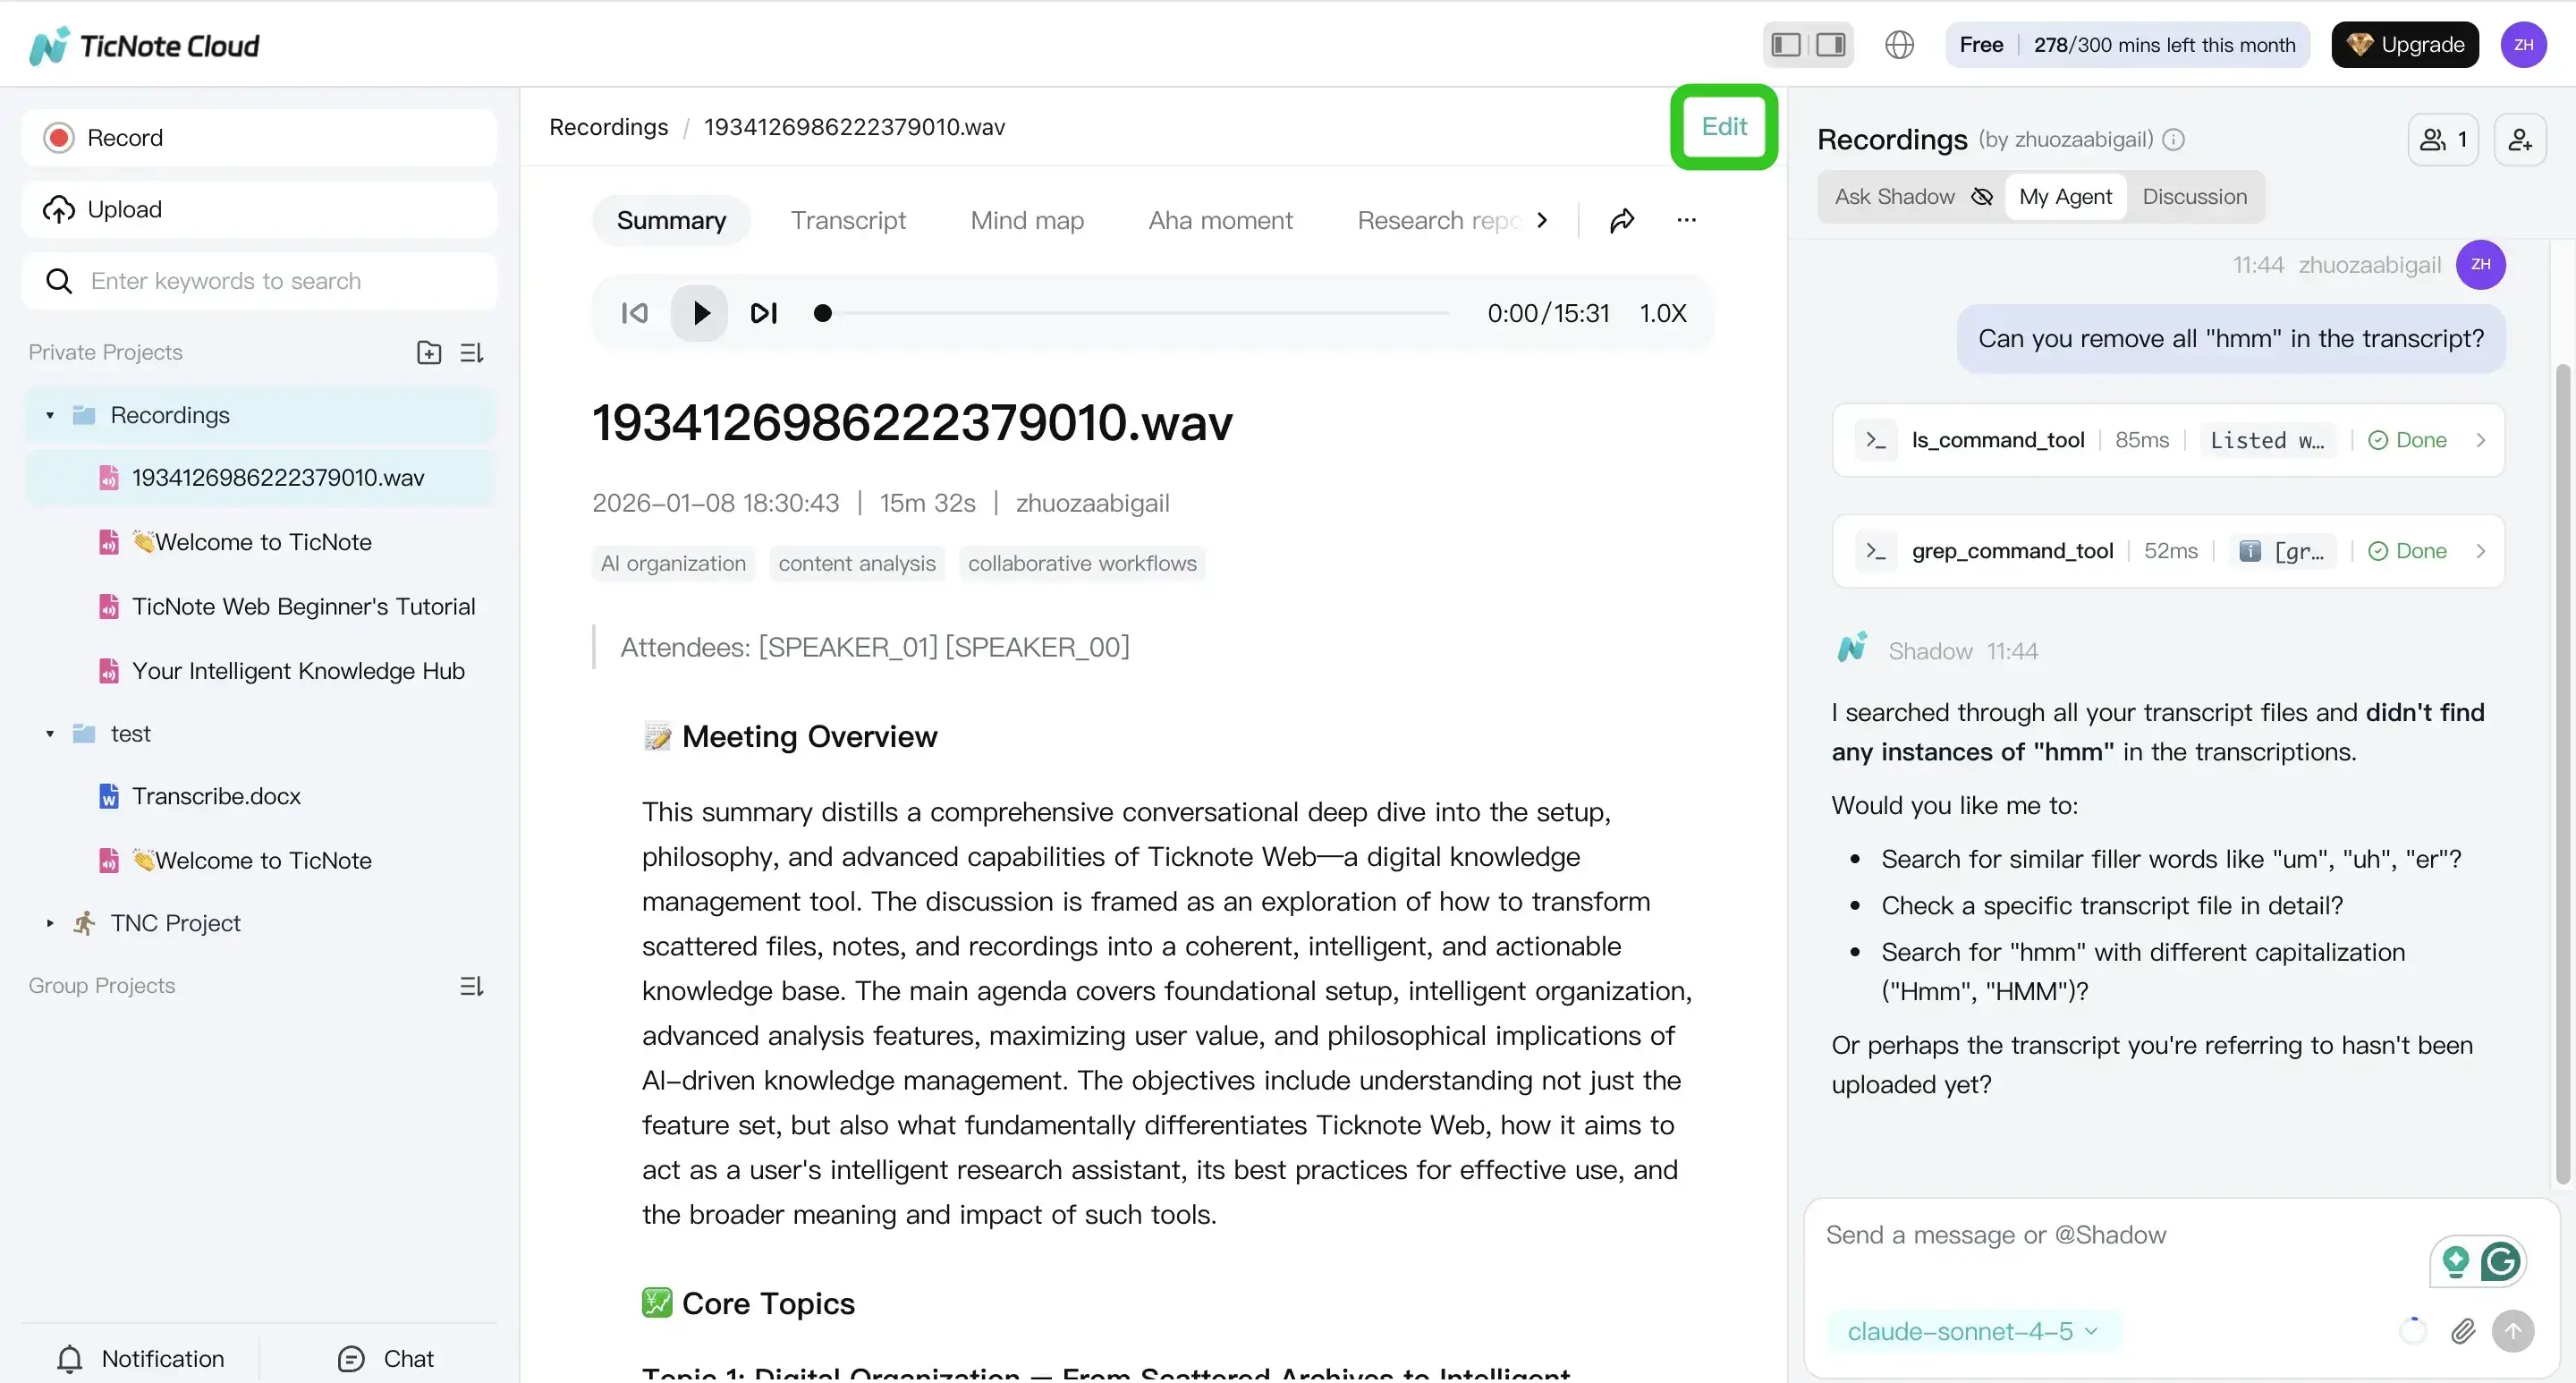The width and height of the screenshot is (2576, 1383).
Task: Click Upgrade to view paid plans
Action: [2405, 44]
